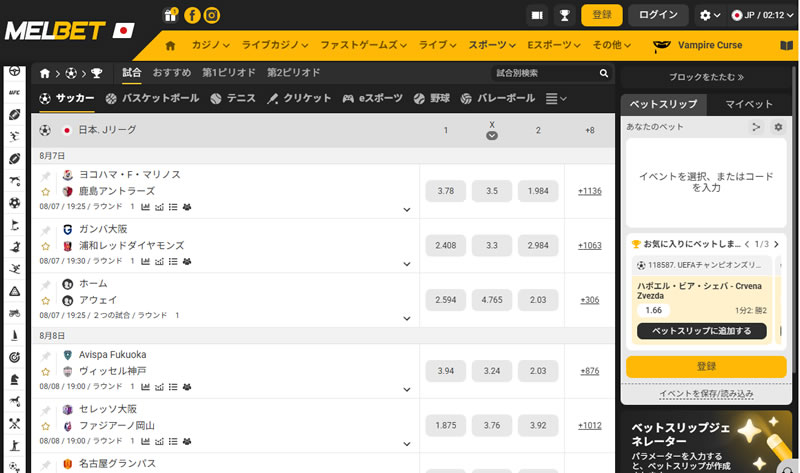Select UFC in left sports sidebar
800x473 pixels.
pos(14,92)
